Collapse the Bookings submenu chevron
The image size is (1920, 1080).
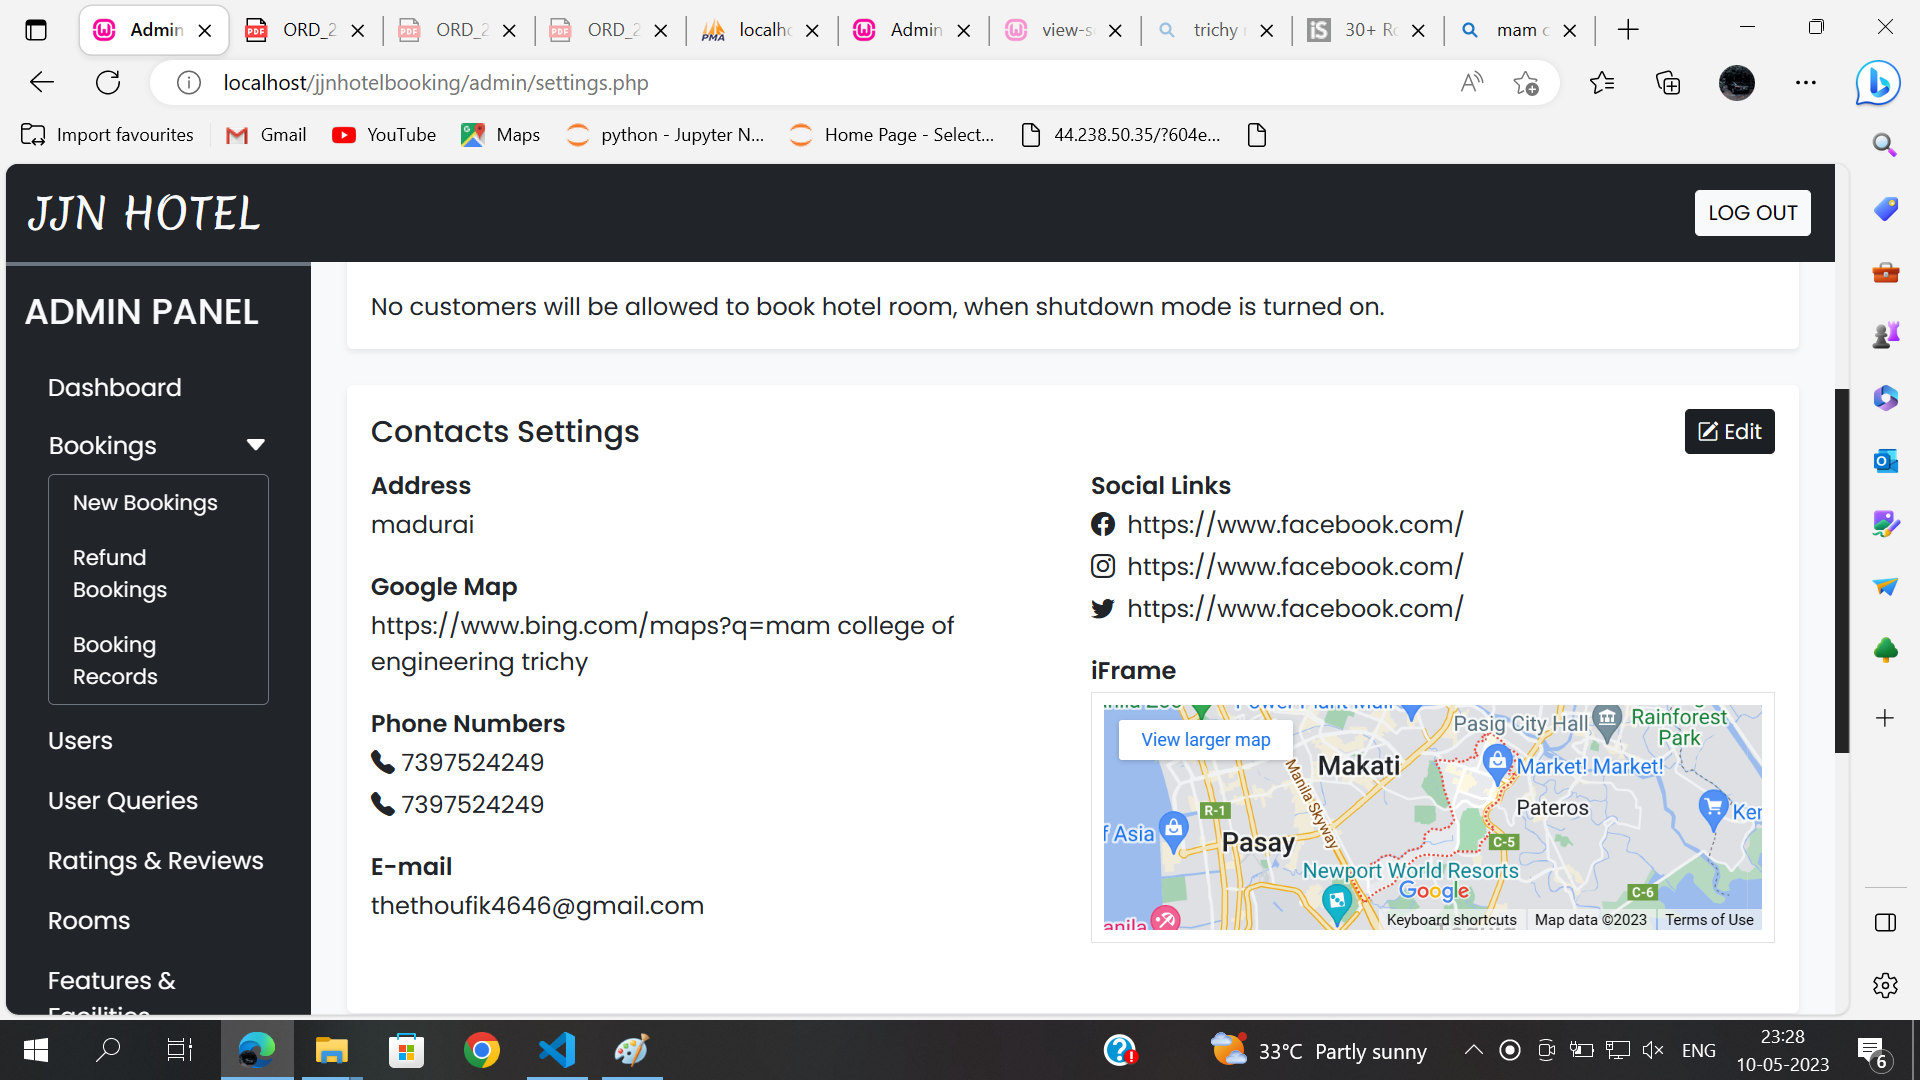click(256, 444)
